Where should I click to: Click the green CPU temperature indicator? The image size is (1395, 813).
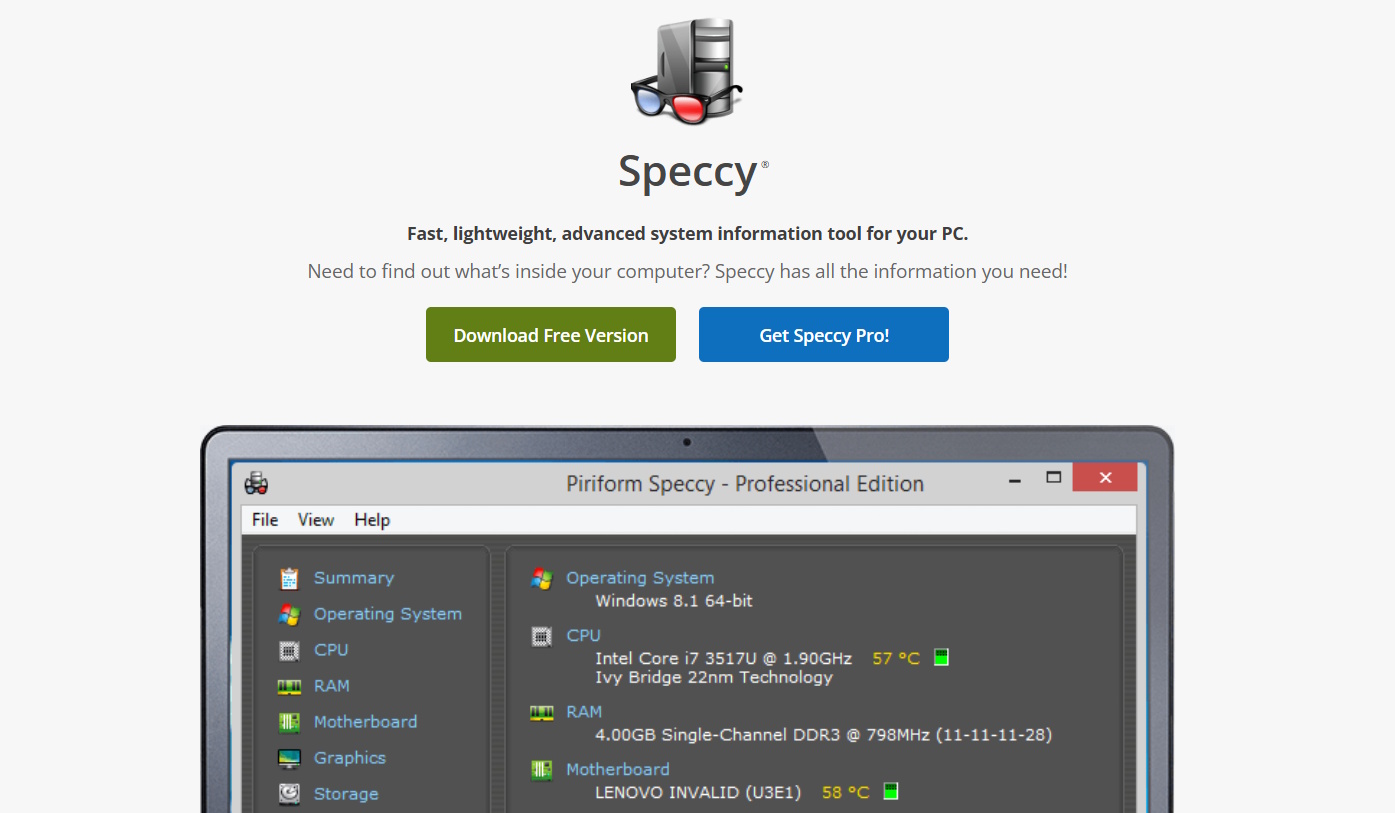tap(941, 658)
